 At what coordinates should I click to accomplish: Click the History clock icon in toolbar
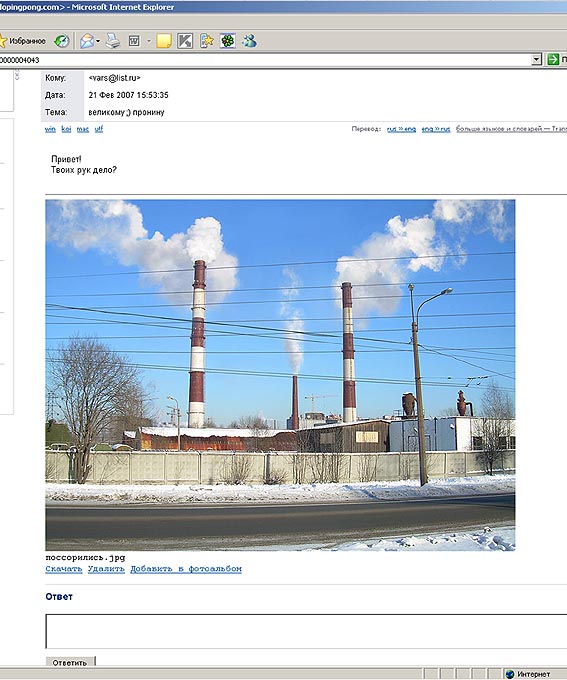[x=62, y=41]
